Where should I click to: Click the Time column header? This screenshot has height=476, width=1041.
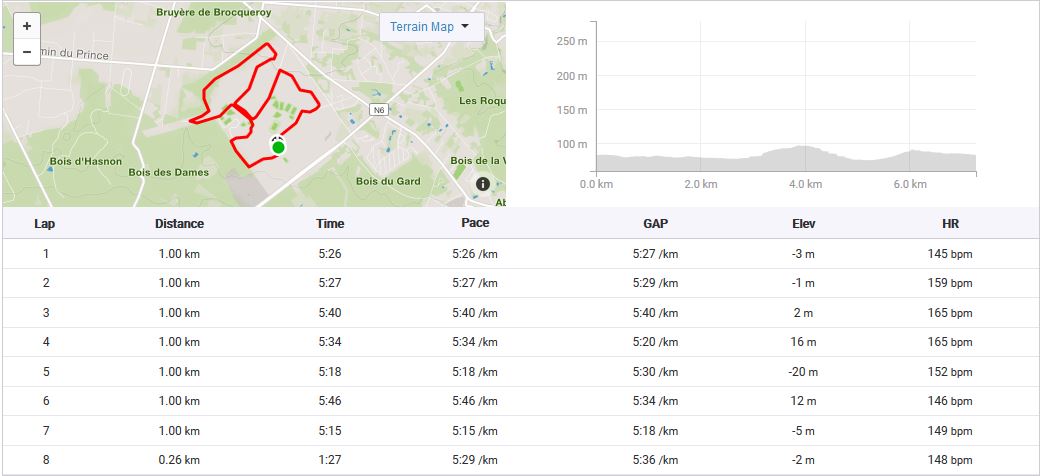click(x=330, y=224)
